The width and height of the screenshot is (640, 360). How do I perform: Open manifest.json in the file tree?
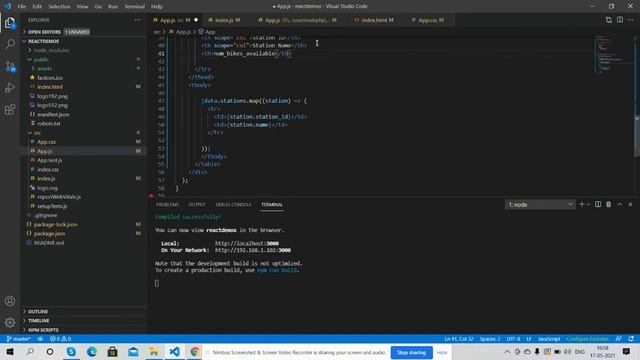[53, 114]
